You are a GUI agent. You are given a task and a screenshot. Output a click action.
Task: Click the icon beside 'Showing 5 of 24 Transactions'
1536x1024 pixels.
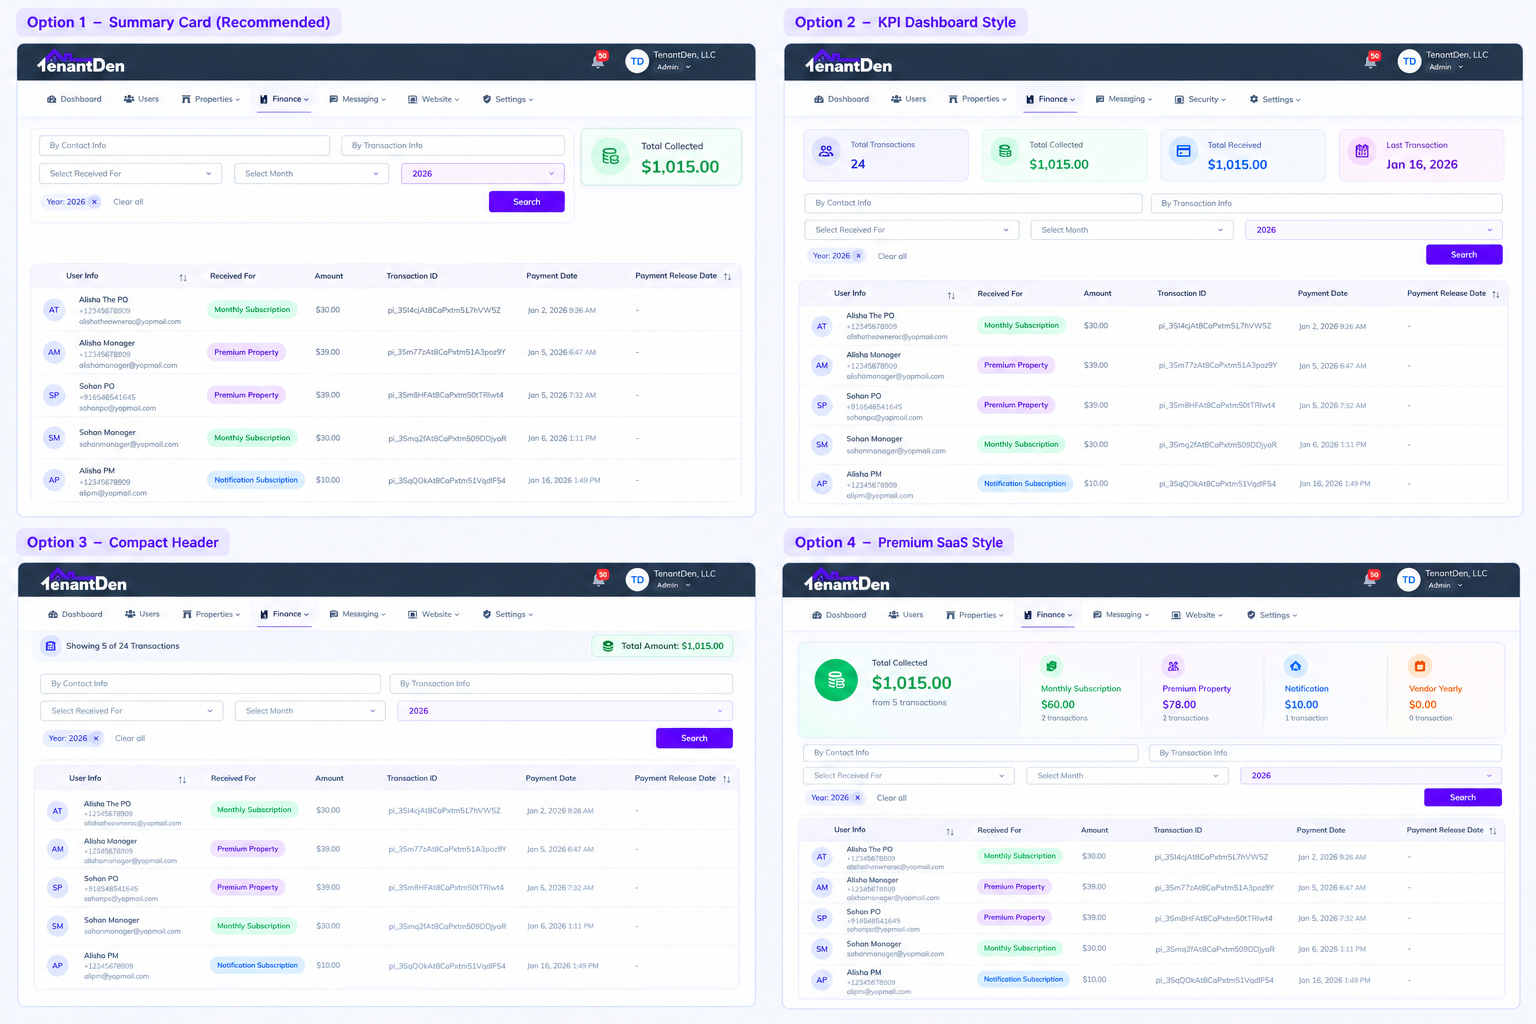[x=51, y=646]
